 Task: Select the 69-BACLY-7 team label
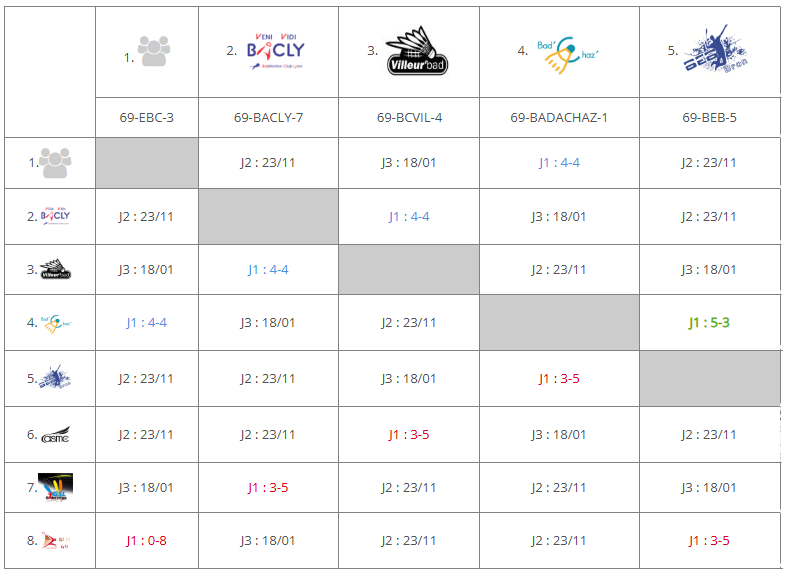(268, 117)
